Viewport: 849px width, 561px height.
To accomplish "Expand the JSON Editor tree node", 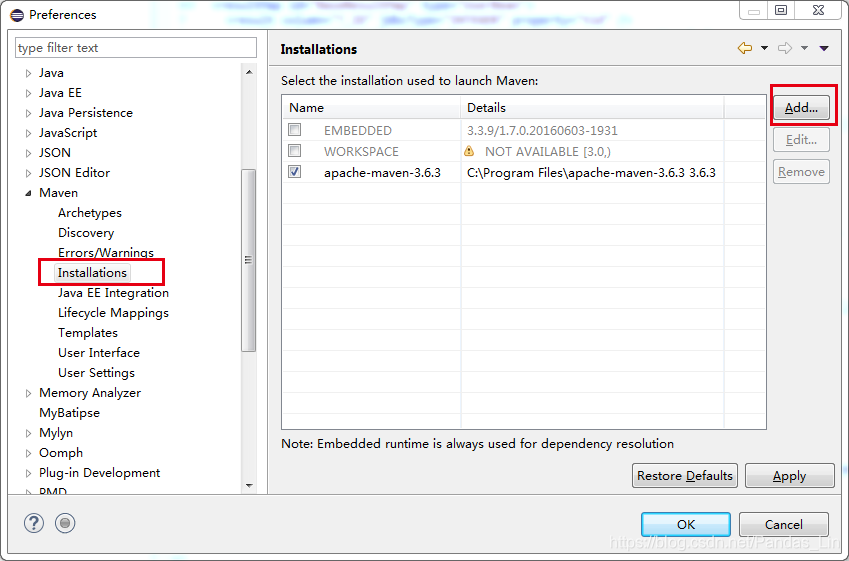I will 29,173.
